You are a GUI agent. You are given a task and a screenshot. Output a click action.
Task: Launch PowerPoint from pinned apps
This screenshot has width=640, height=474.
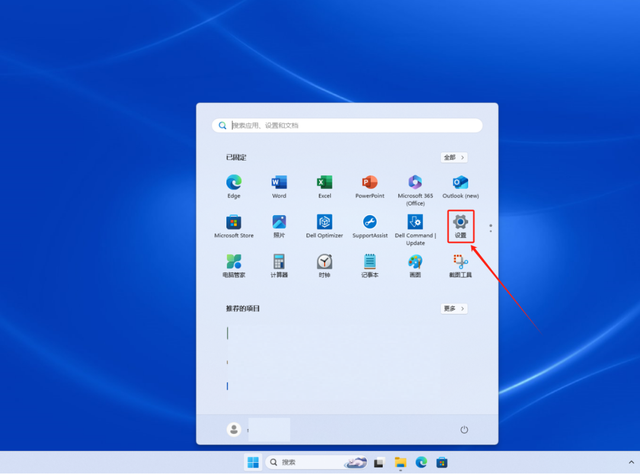pyautogui.click(x=370, y=186)
